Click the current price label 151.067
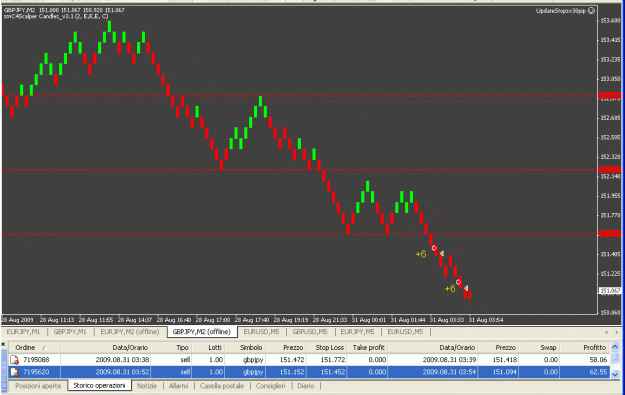Viewport: 625px width, 395px height. coord(610,291)
